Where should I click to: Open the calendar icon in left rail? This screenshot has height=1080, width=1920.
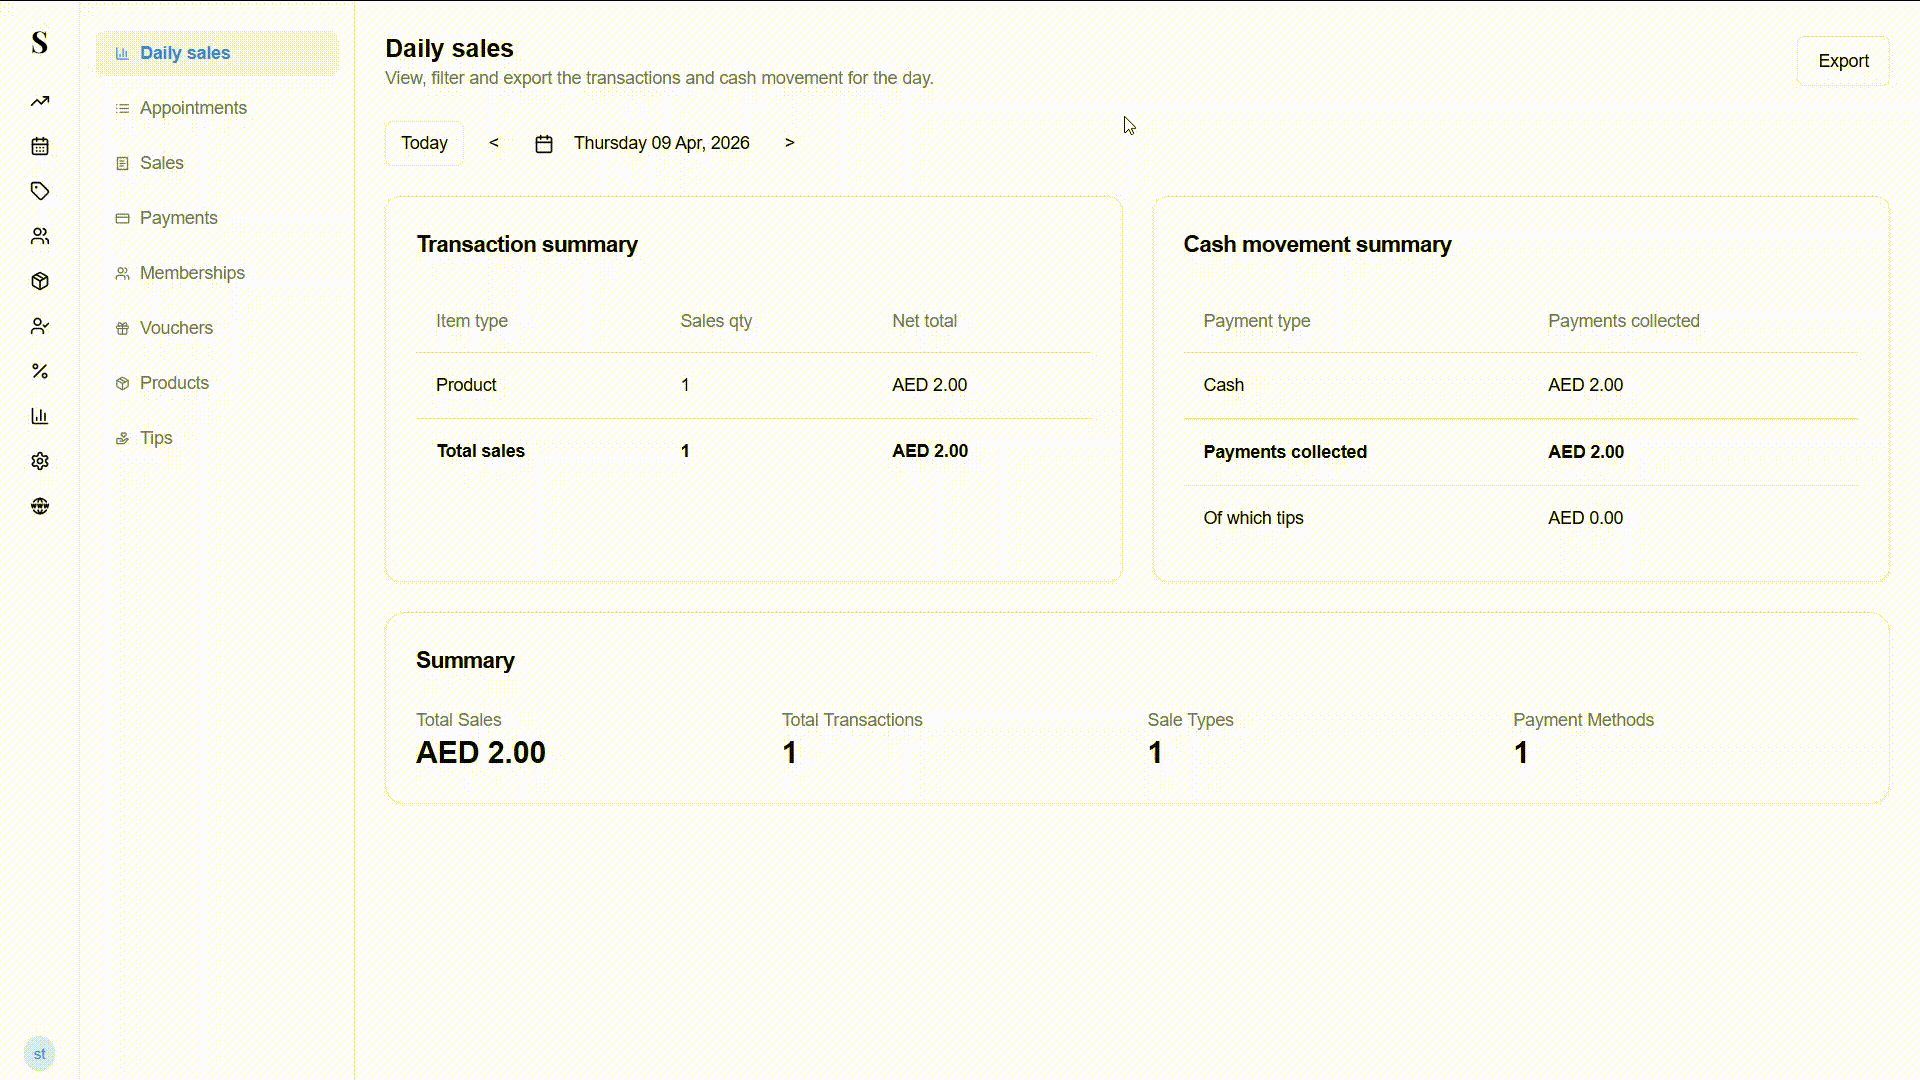pos(40,146)
